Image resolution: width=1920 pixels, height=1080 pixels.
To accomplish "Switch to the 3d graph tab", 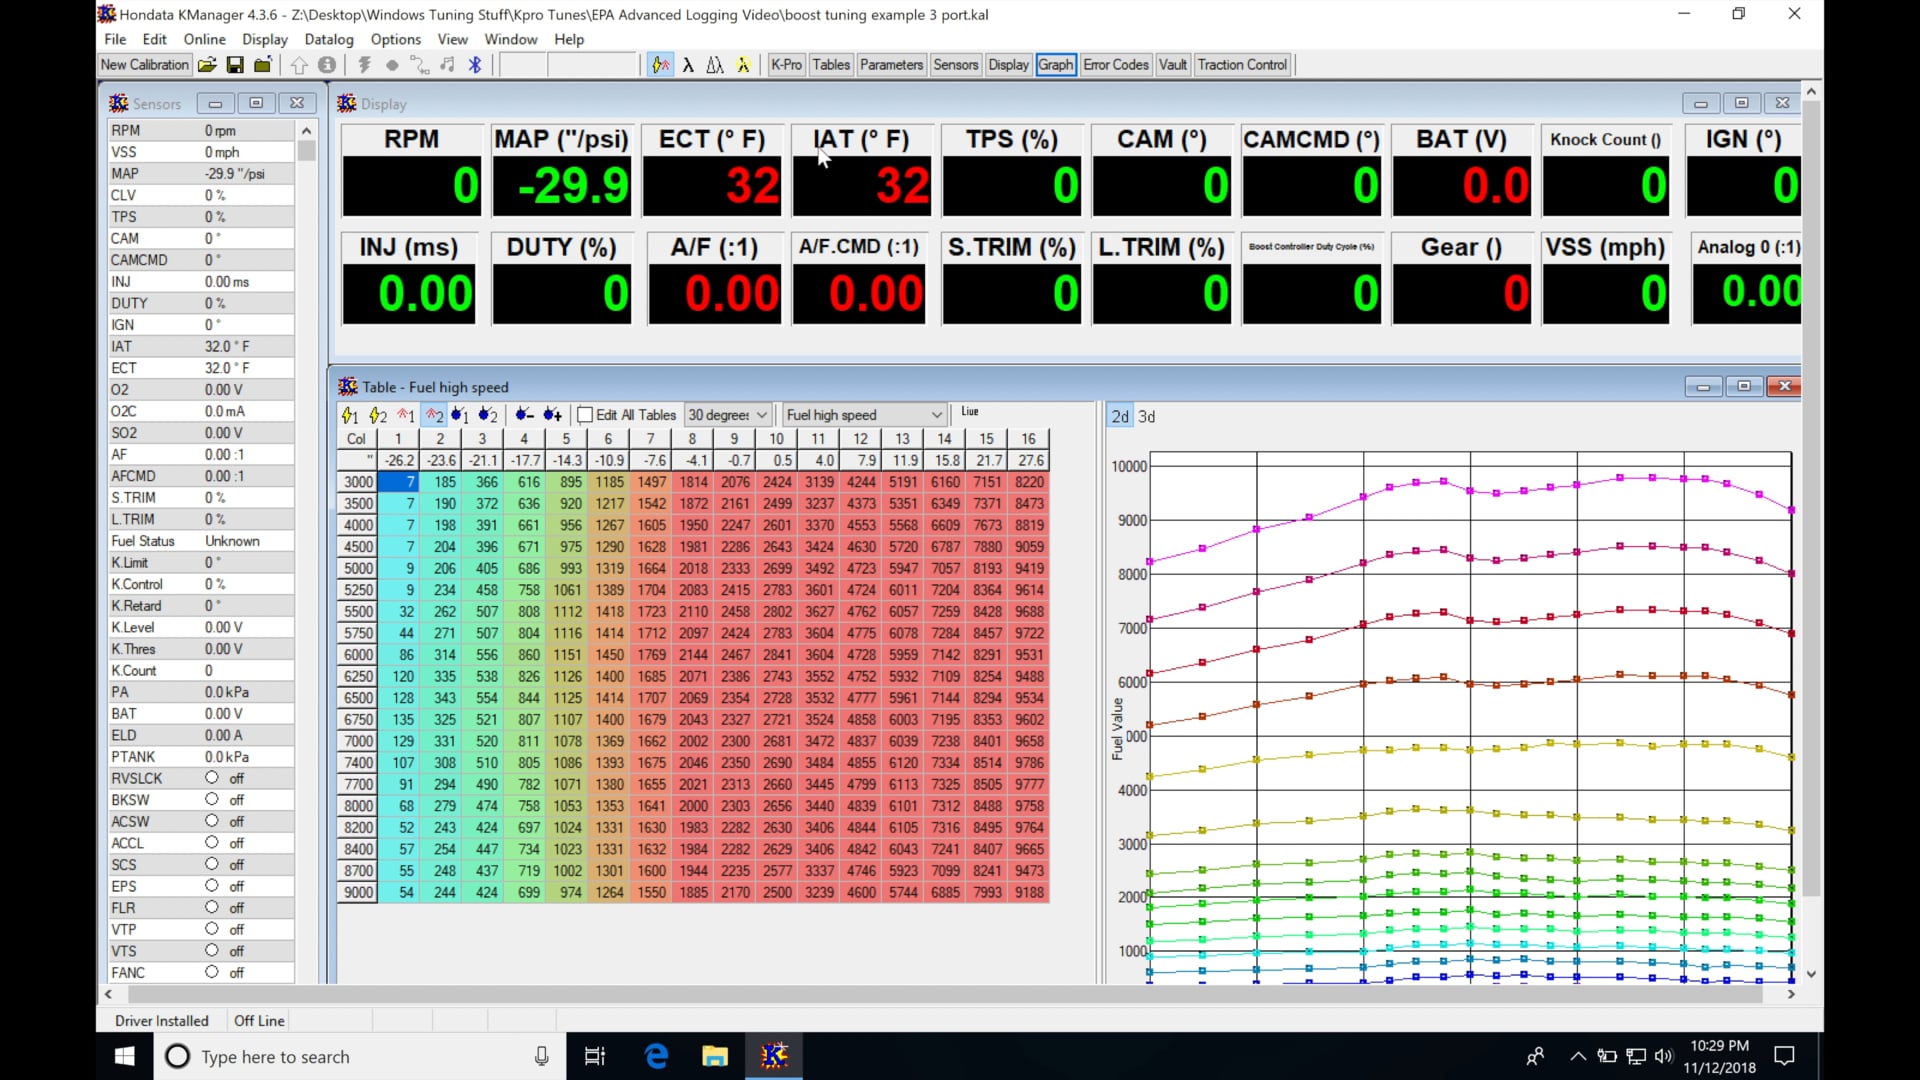I will (x=1146, y=416).
